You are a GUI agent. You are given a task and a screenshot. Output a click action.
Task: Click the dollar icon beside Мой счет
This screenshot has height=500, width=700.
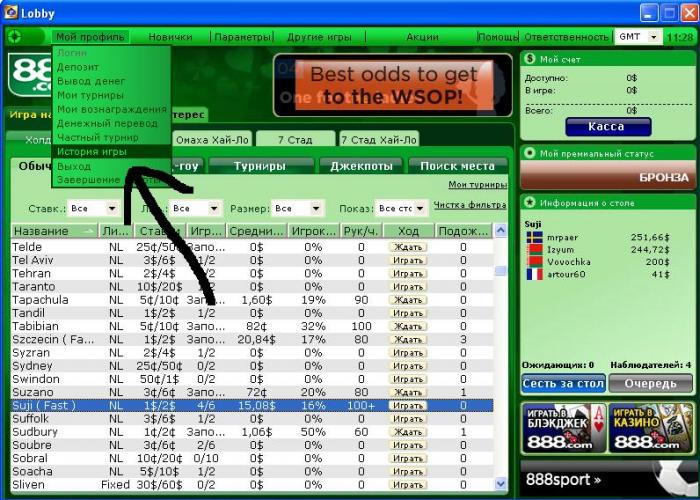pyautogui.click(x=530, y=59)
